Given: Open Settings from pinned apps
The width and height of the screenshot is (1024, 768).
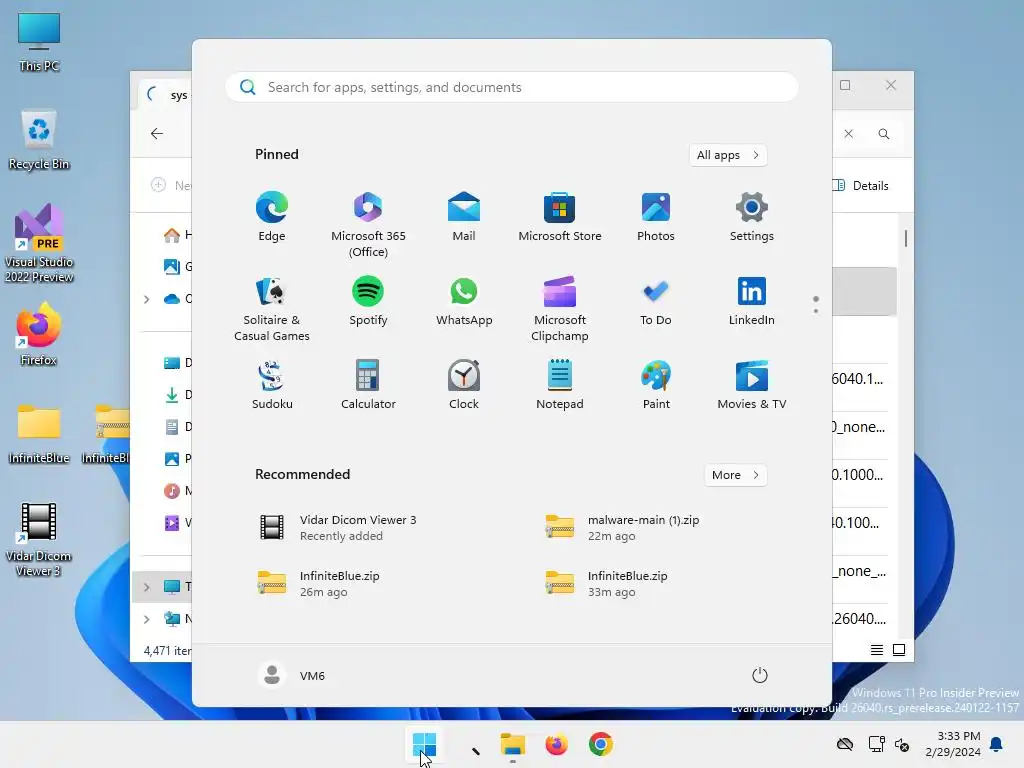Looking at the screenshot, I should click(x=752, y=217).
